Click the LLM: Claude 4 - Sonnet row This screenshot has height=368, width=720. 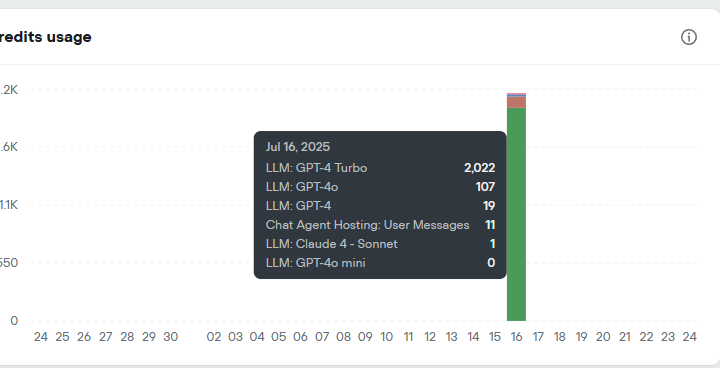pyautogui.click(x=380, y=243)
